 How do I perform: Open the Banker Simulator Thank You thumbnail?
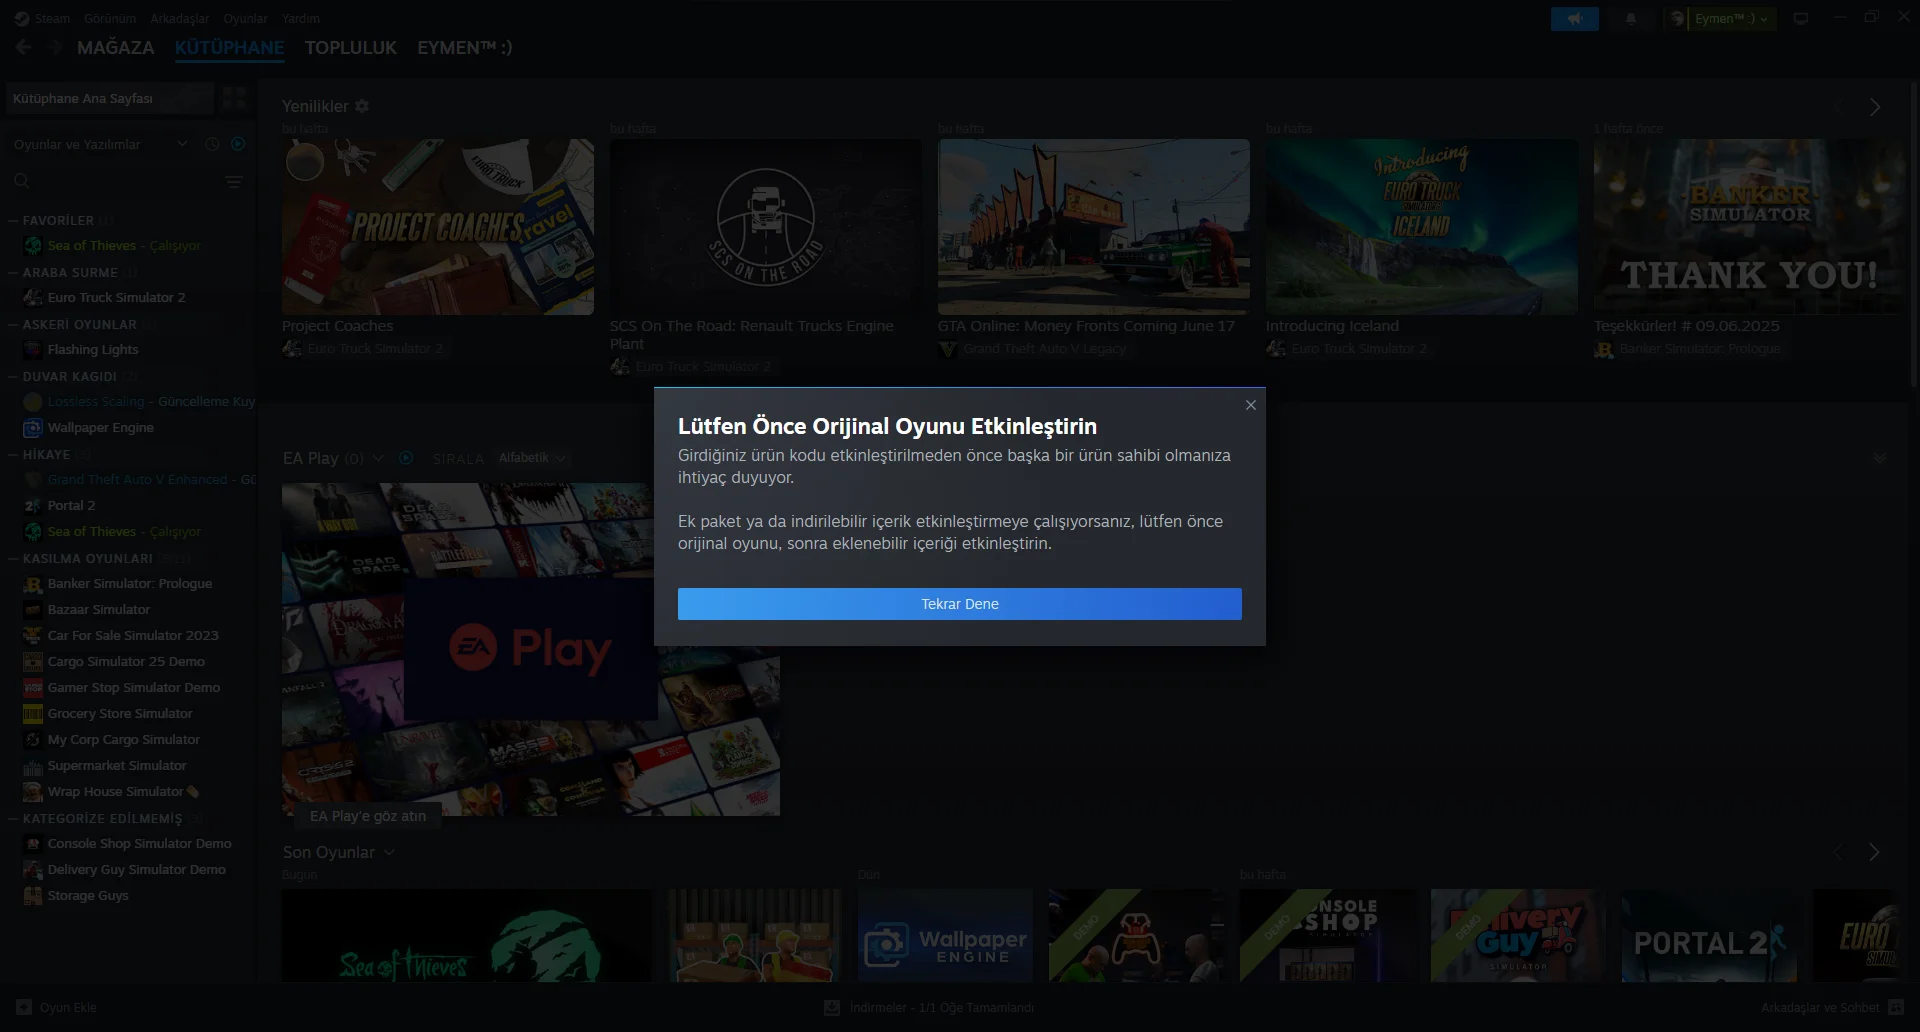point(1750,227)
